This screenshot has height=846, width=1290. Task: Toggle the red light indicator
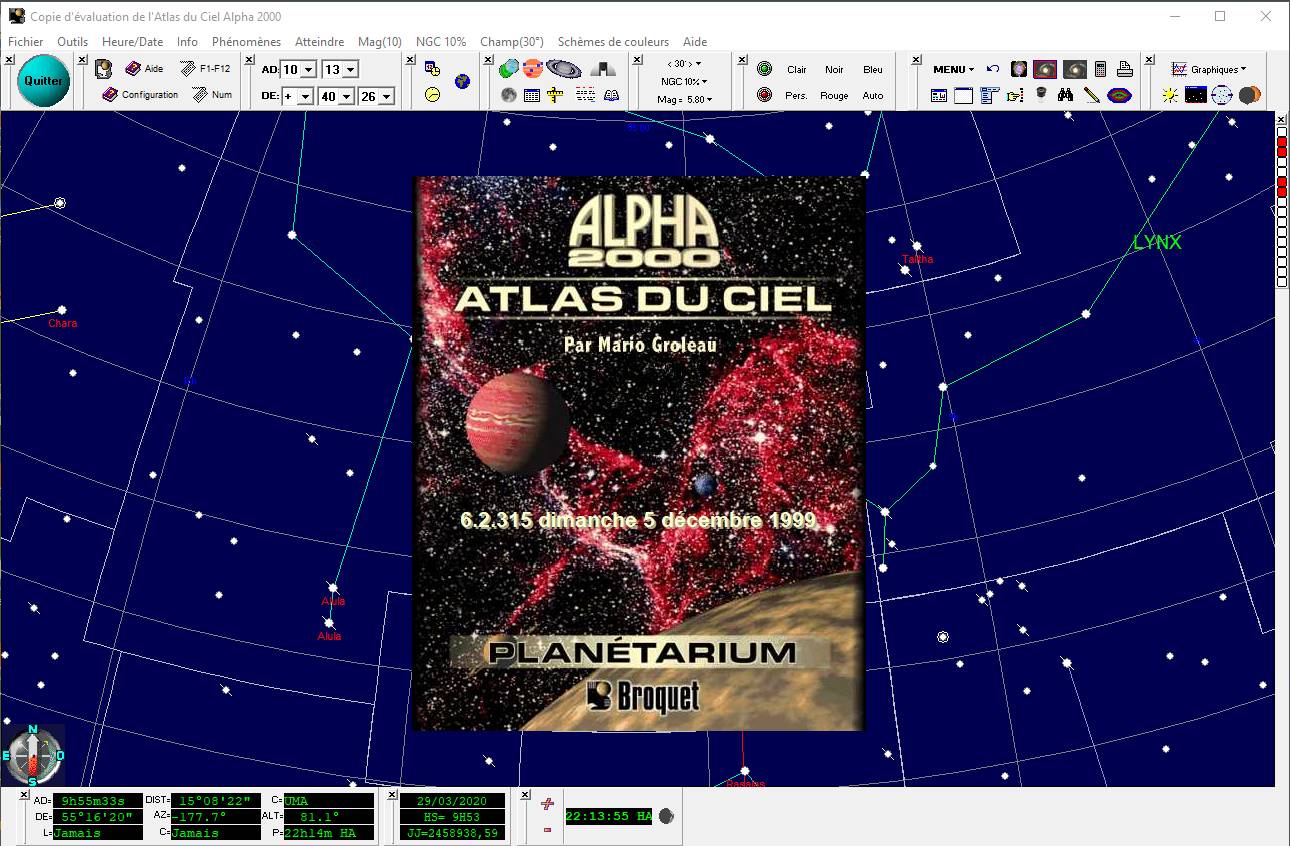(x=765, y=95)
